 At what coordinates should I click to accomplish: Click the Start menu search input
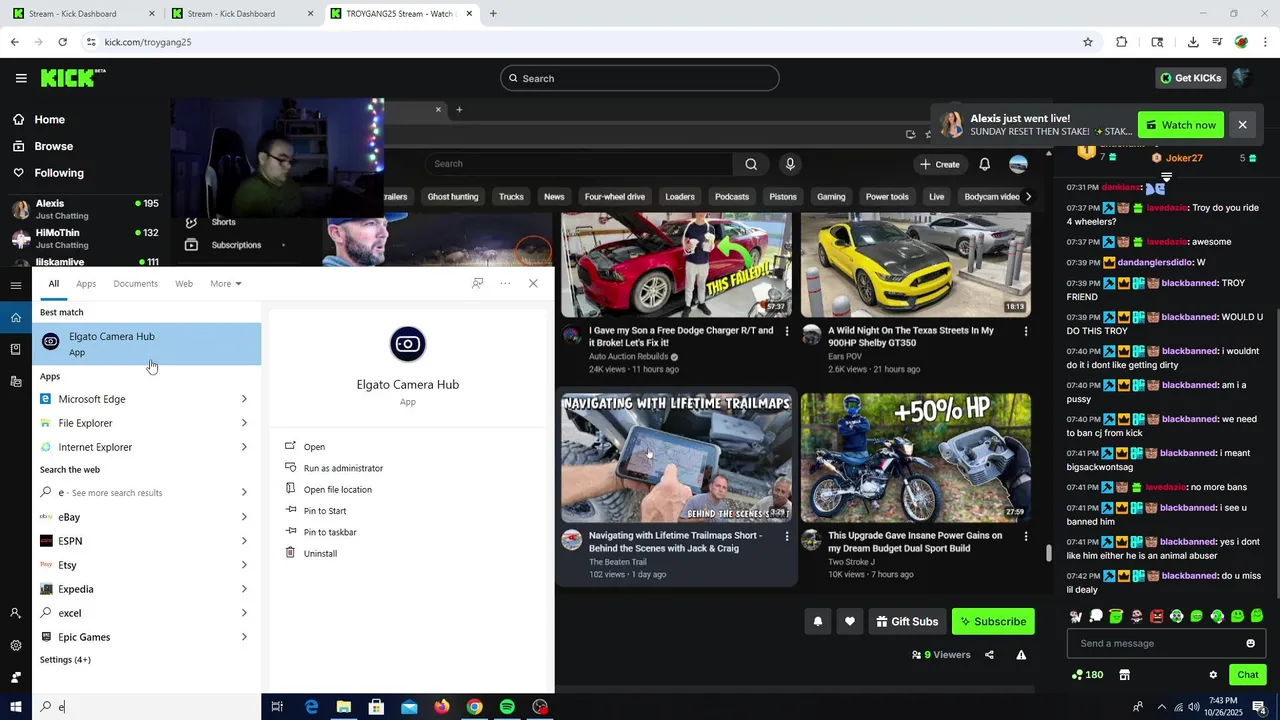(x=147, y=707)
